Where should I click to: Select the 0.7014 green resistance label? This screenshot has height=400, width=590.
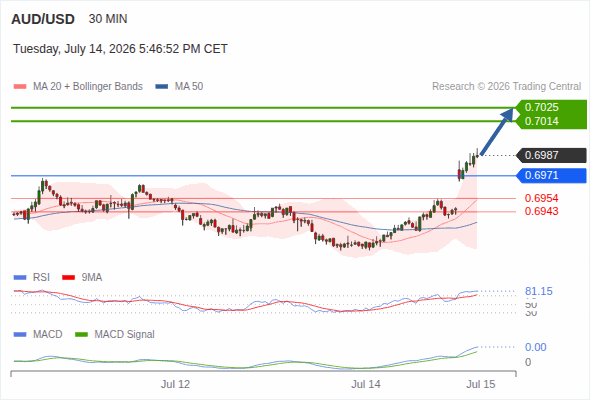(541, 121)
